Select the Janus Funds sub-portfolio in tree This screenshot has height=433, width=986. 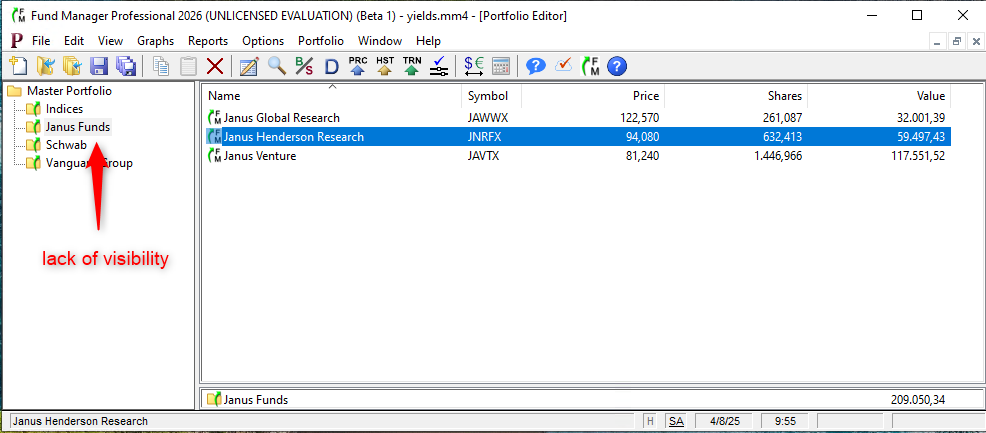tap(78, 127)
